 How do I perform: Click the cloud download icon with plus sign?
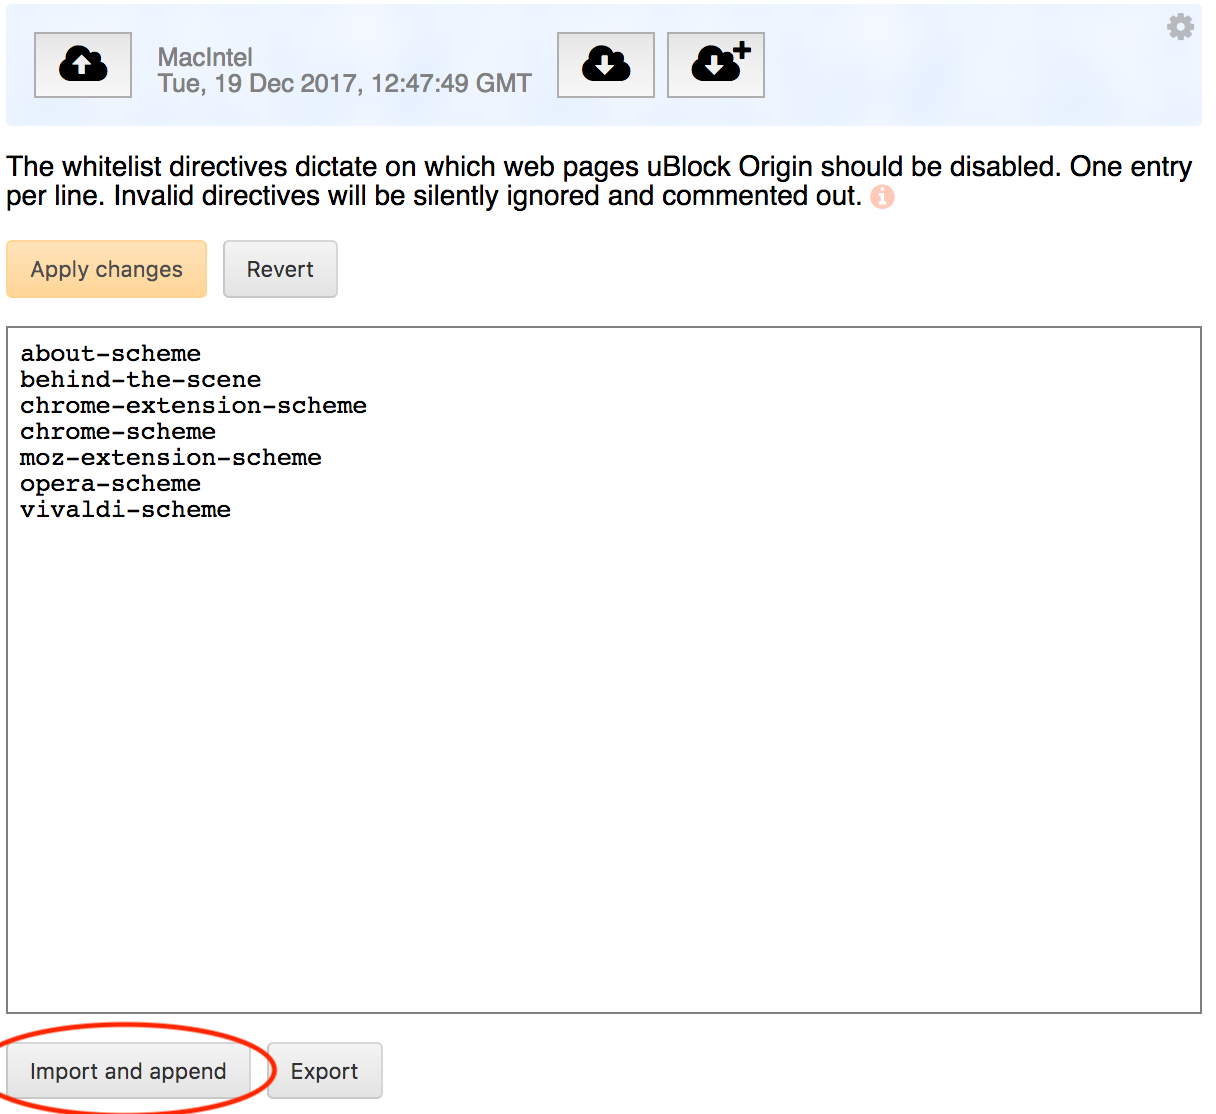point(715,64)
